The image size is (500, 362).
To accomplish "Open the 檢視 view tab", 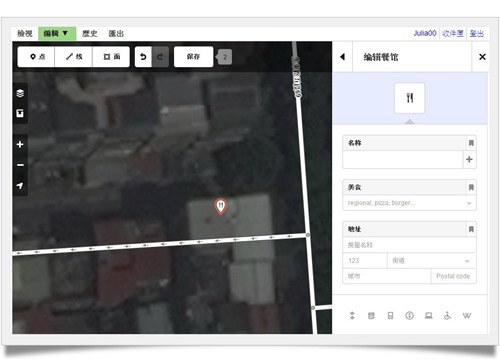I will coord(25,33).
